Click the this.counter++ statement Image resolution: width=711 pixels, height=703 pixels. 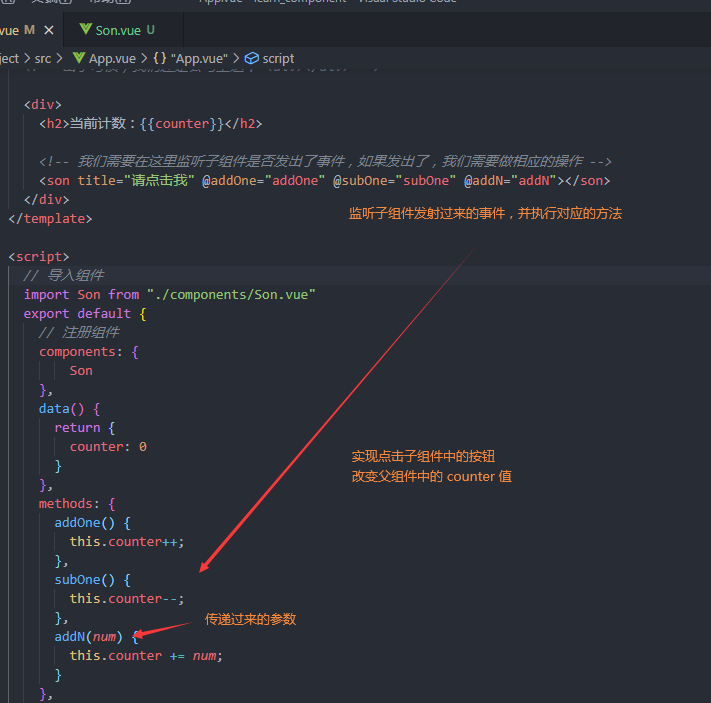127,542
